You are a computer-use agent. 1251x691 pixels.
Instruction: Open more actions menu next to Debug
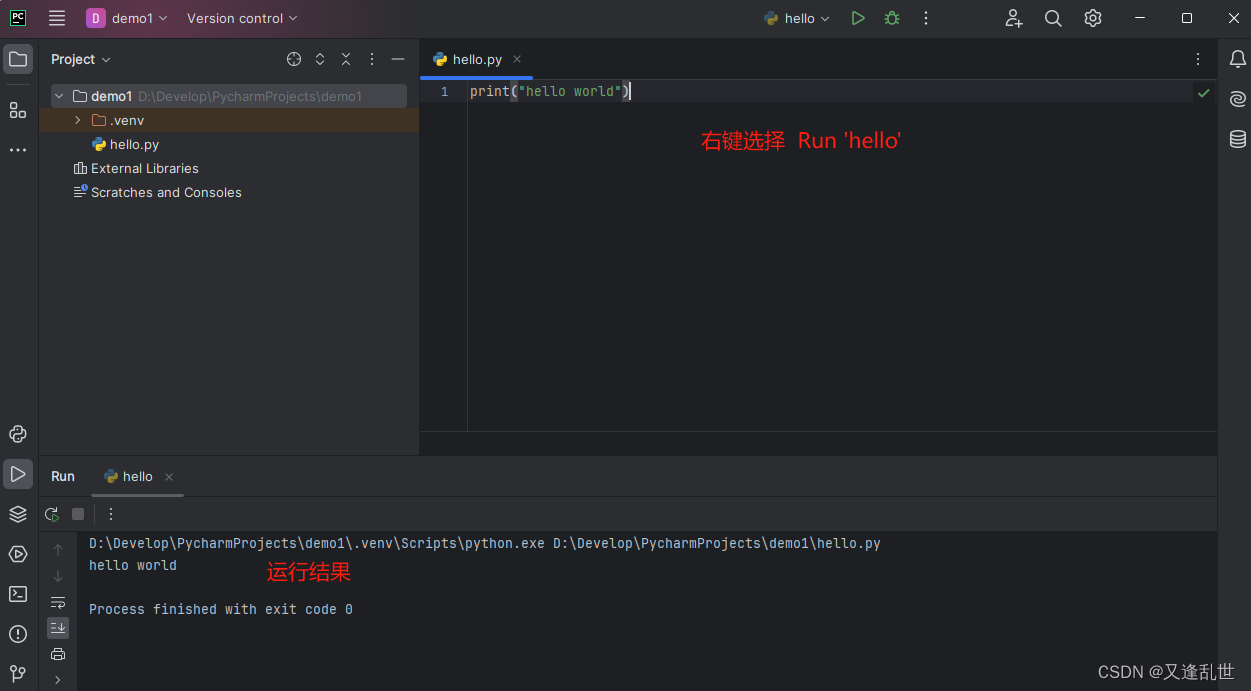click(926, 18)
